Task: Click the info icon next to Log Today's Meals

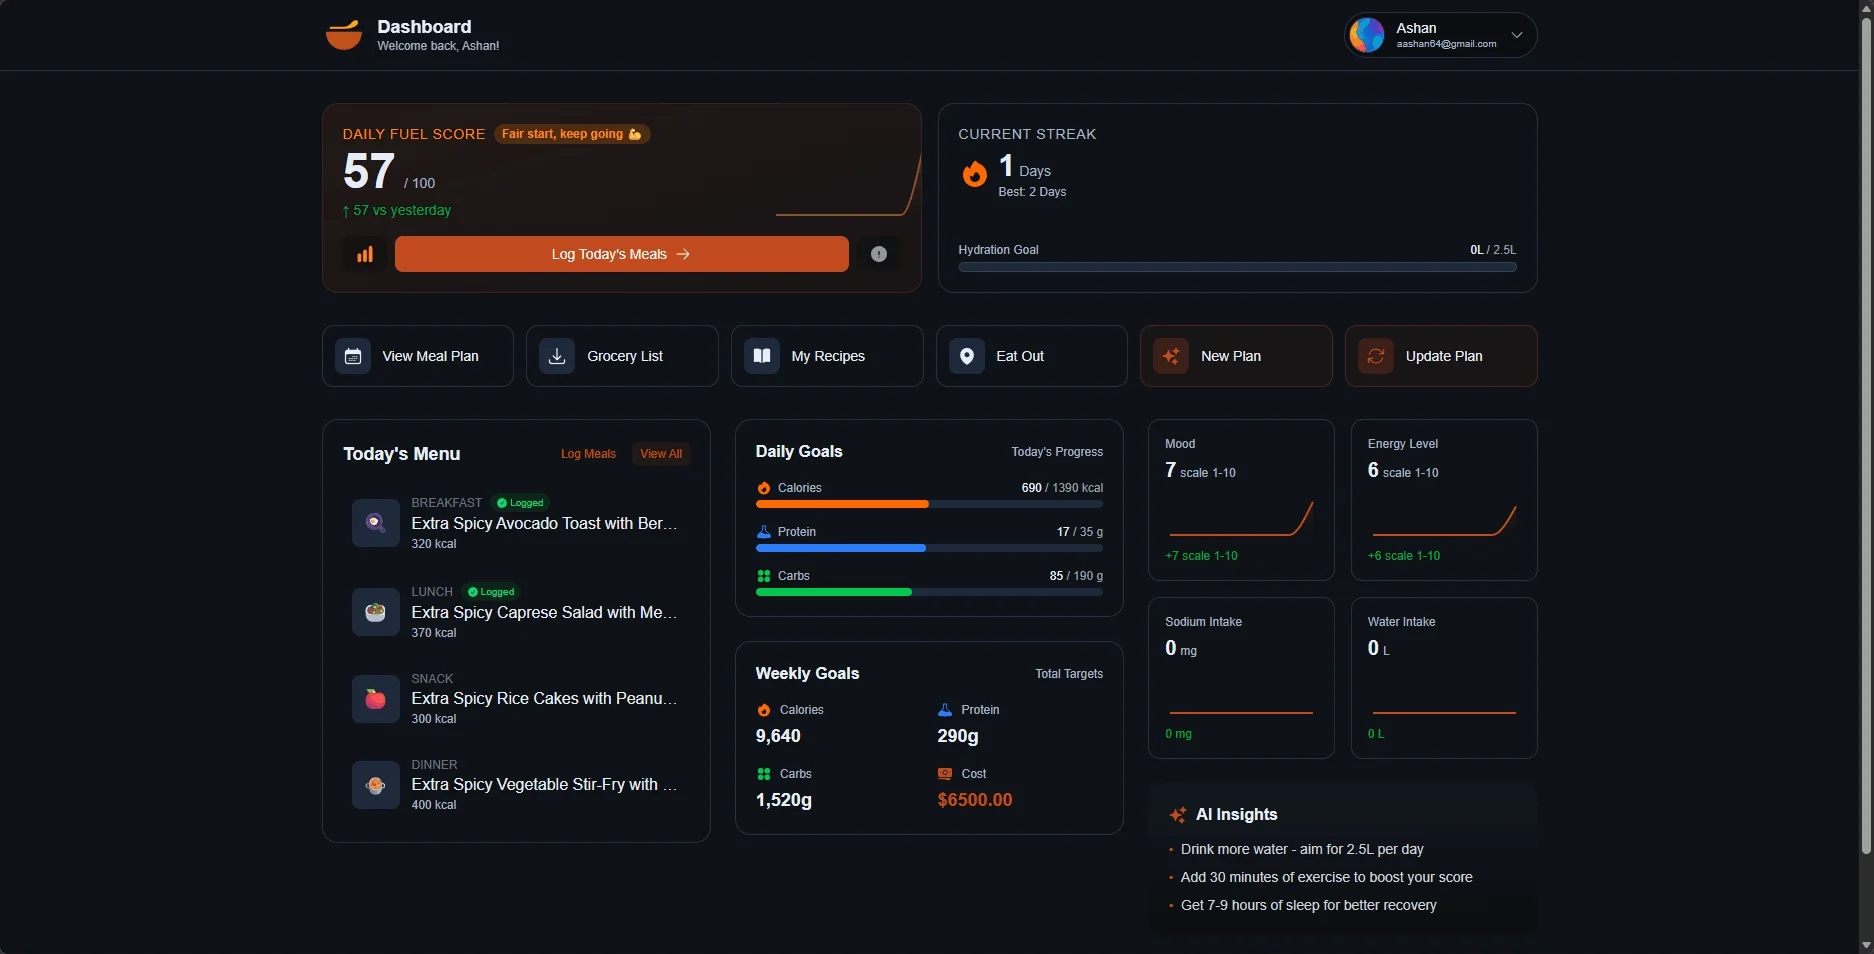Action: point(878,254)
